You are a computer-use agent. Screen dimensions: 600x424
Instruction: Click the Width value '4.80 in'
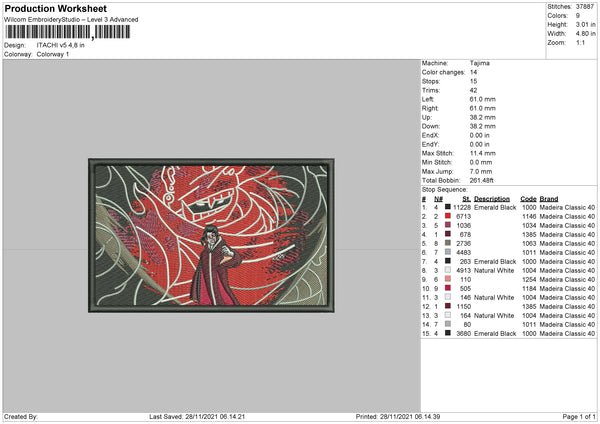tap(585, 34)
